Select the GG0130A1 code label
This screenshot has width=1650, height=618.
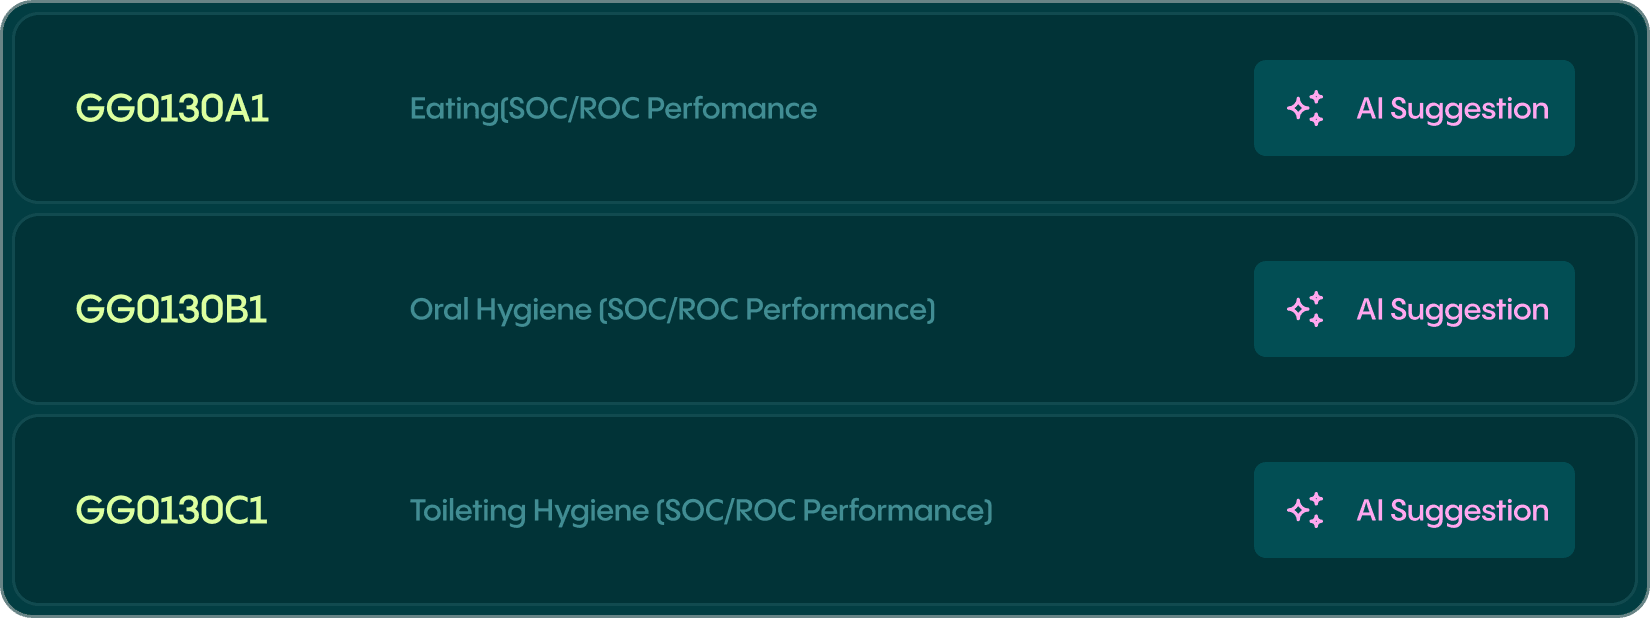pyautogui.click(x=172, y=108)
